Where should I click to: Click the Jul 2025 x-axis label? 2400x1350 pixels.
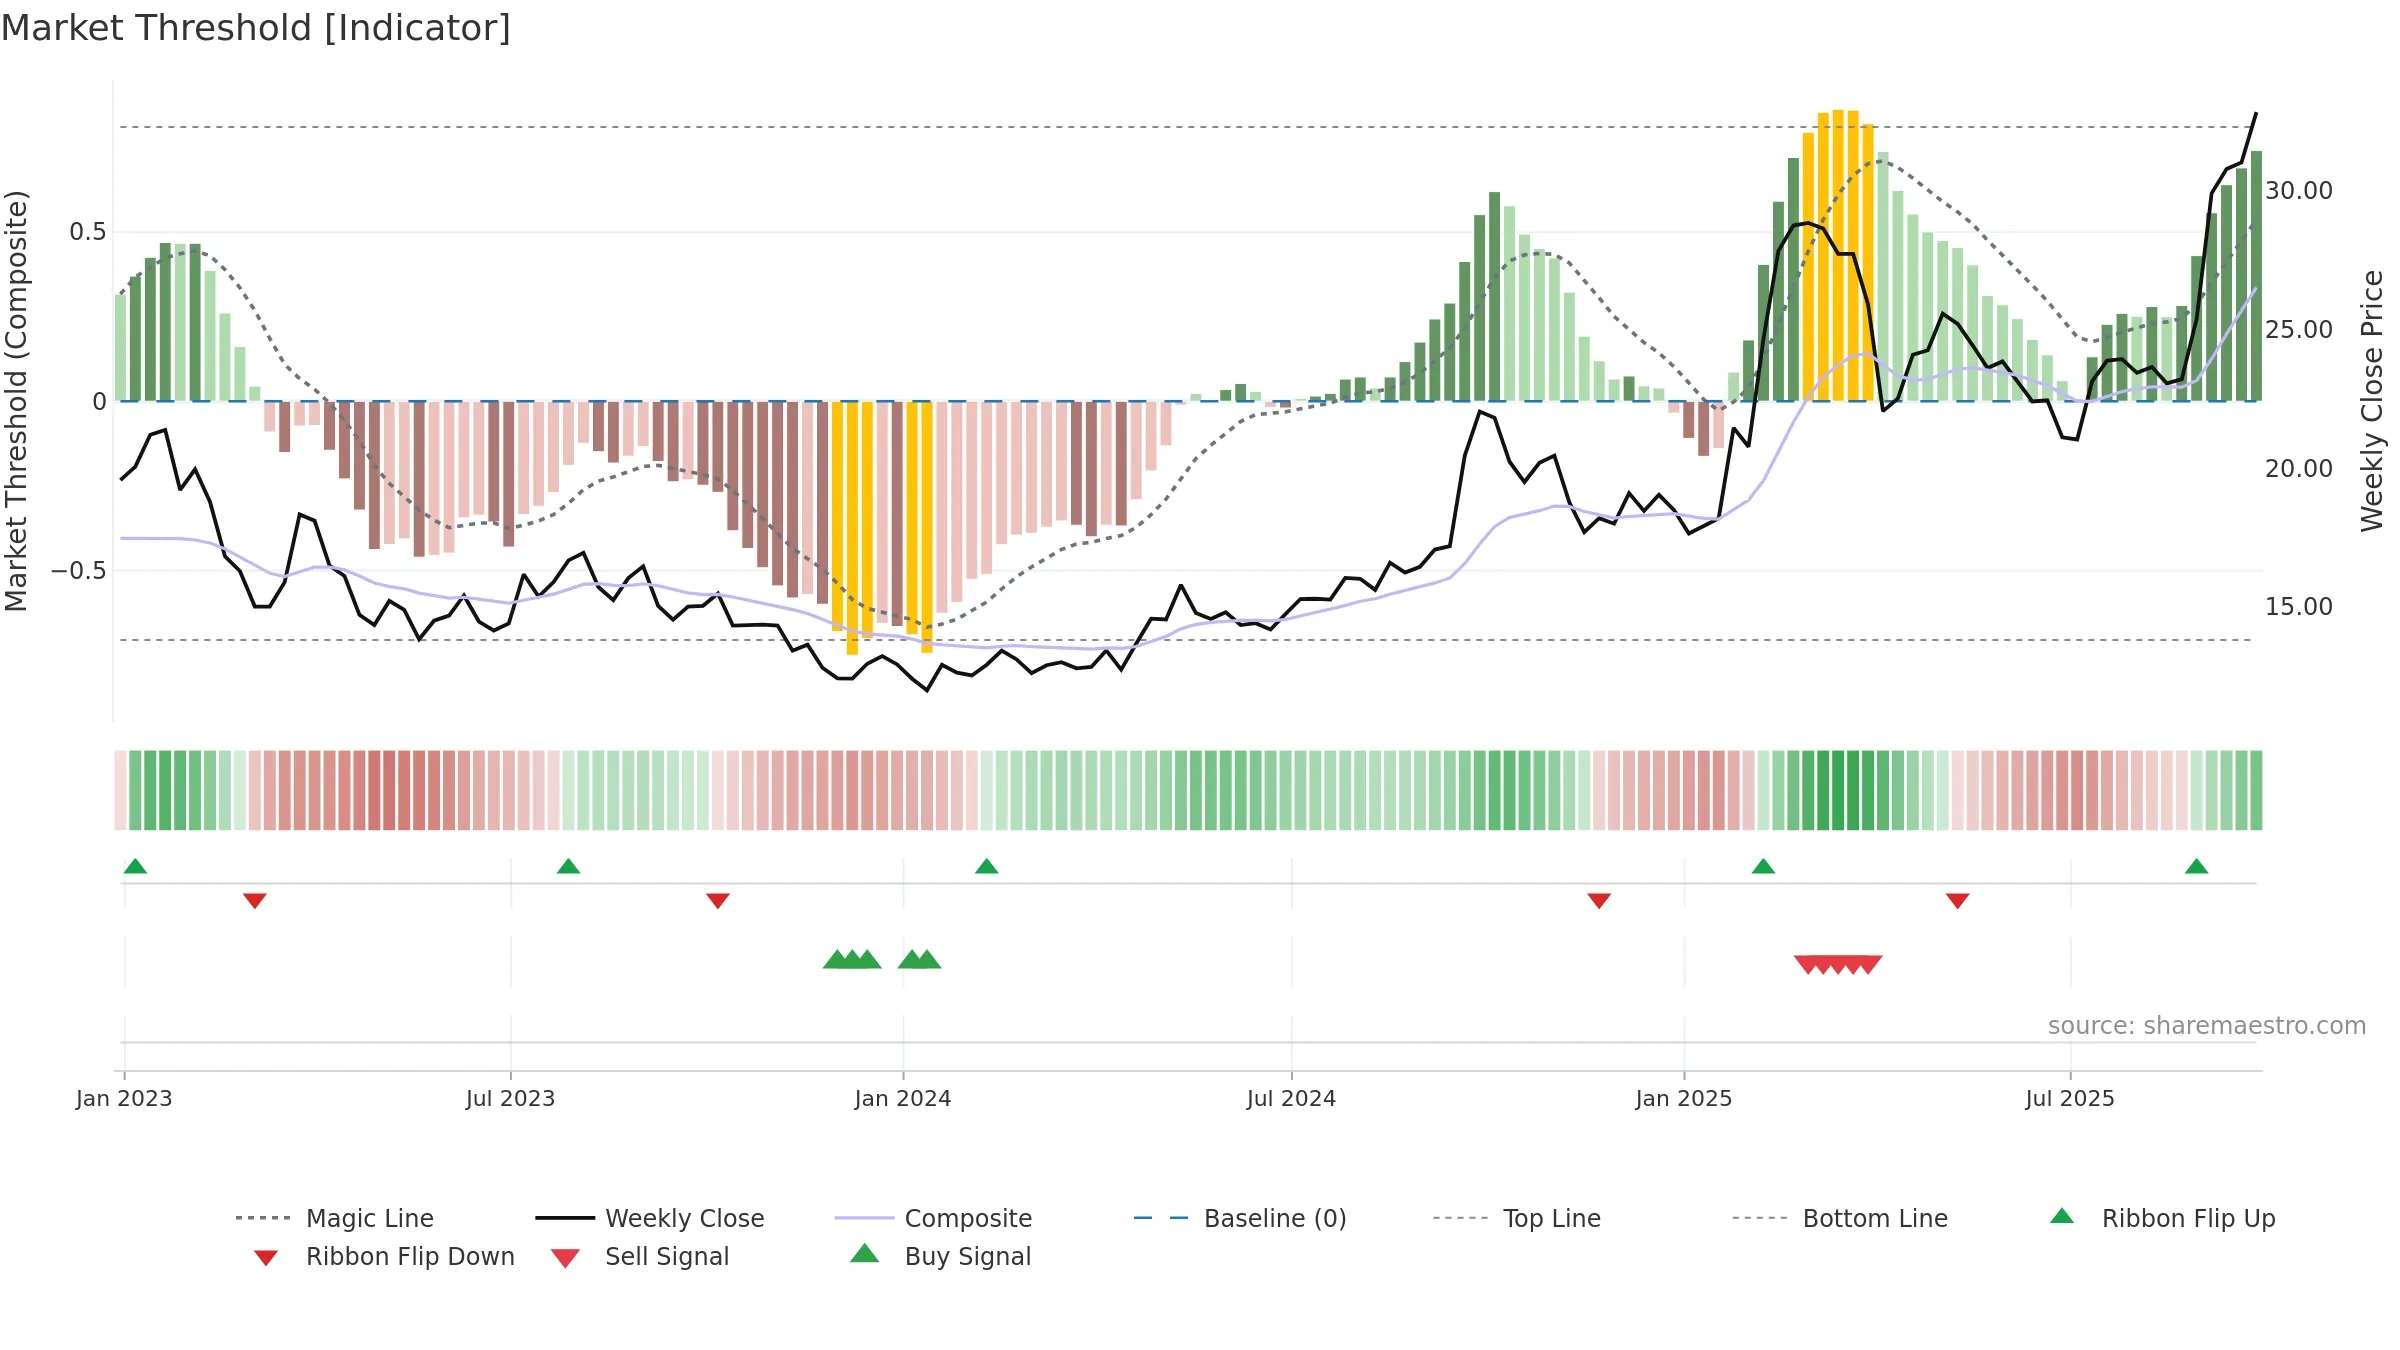[x=2070, y=1098]
